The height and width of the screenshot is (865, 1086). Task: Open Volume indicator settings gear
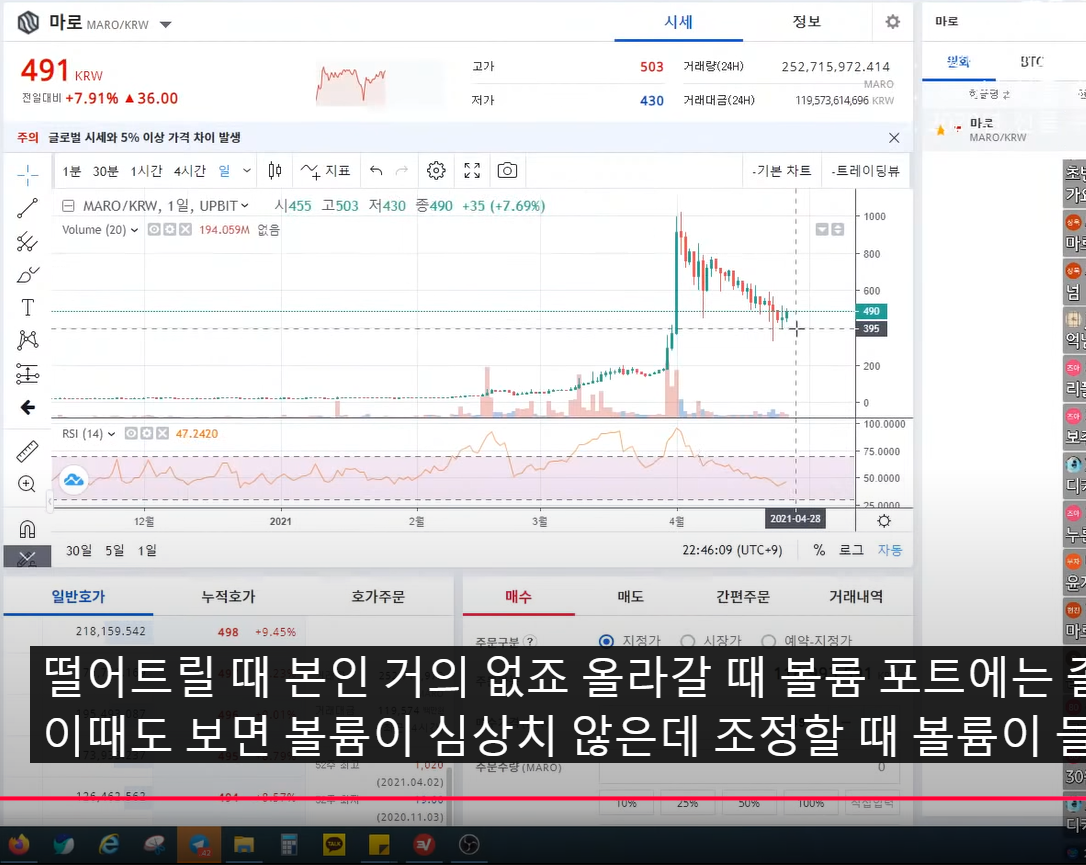(x=170, y=229)
